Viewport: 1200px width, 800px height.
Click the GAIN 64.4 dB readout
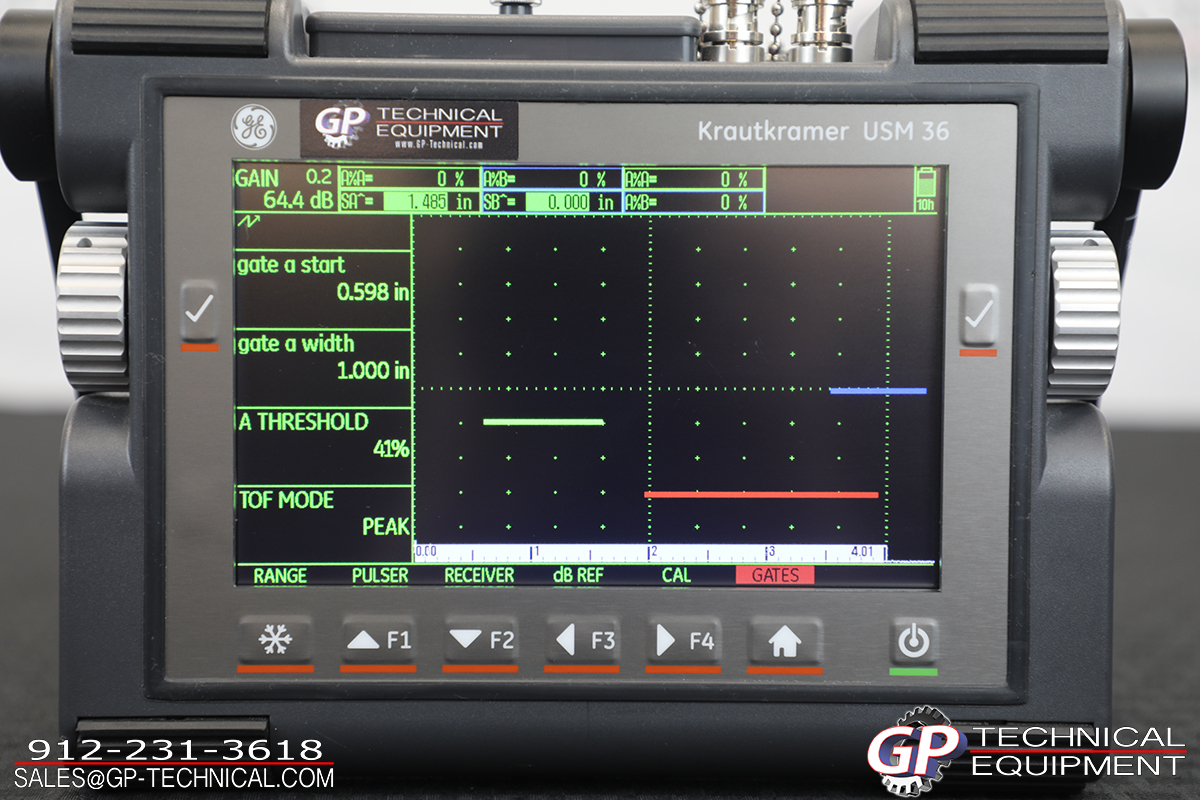coord(286,190)
